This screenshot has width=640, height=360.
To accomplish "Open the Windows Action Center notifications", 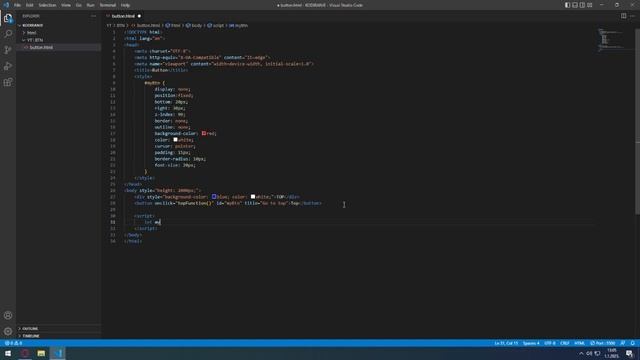I will [629, 353].
